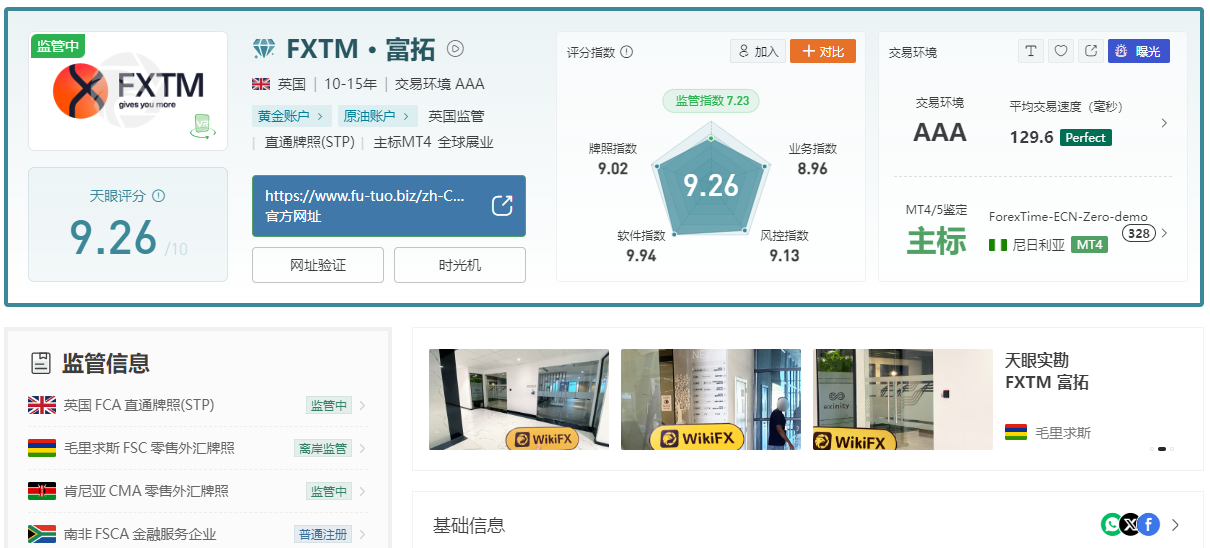Click the 网址验证 button

point(318,265)
